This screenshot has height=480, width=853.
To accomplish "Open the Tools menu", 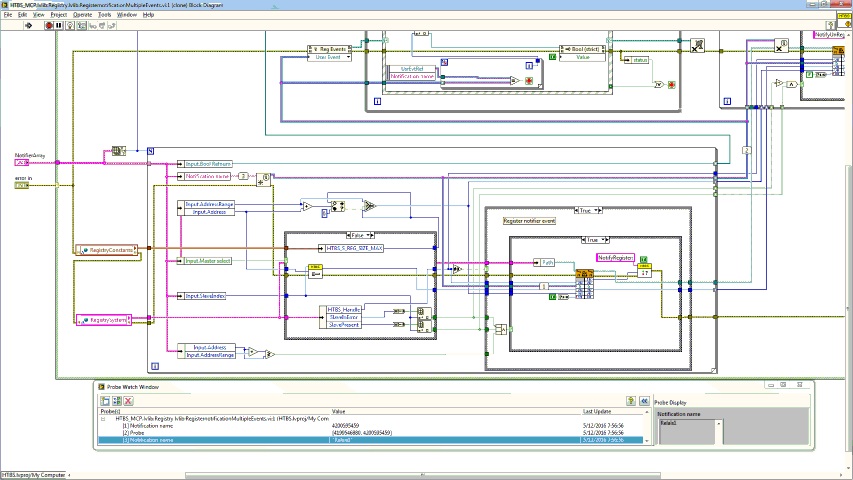I will click(x=104, y=15).
